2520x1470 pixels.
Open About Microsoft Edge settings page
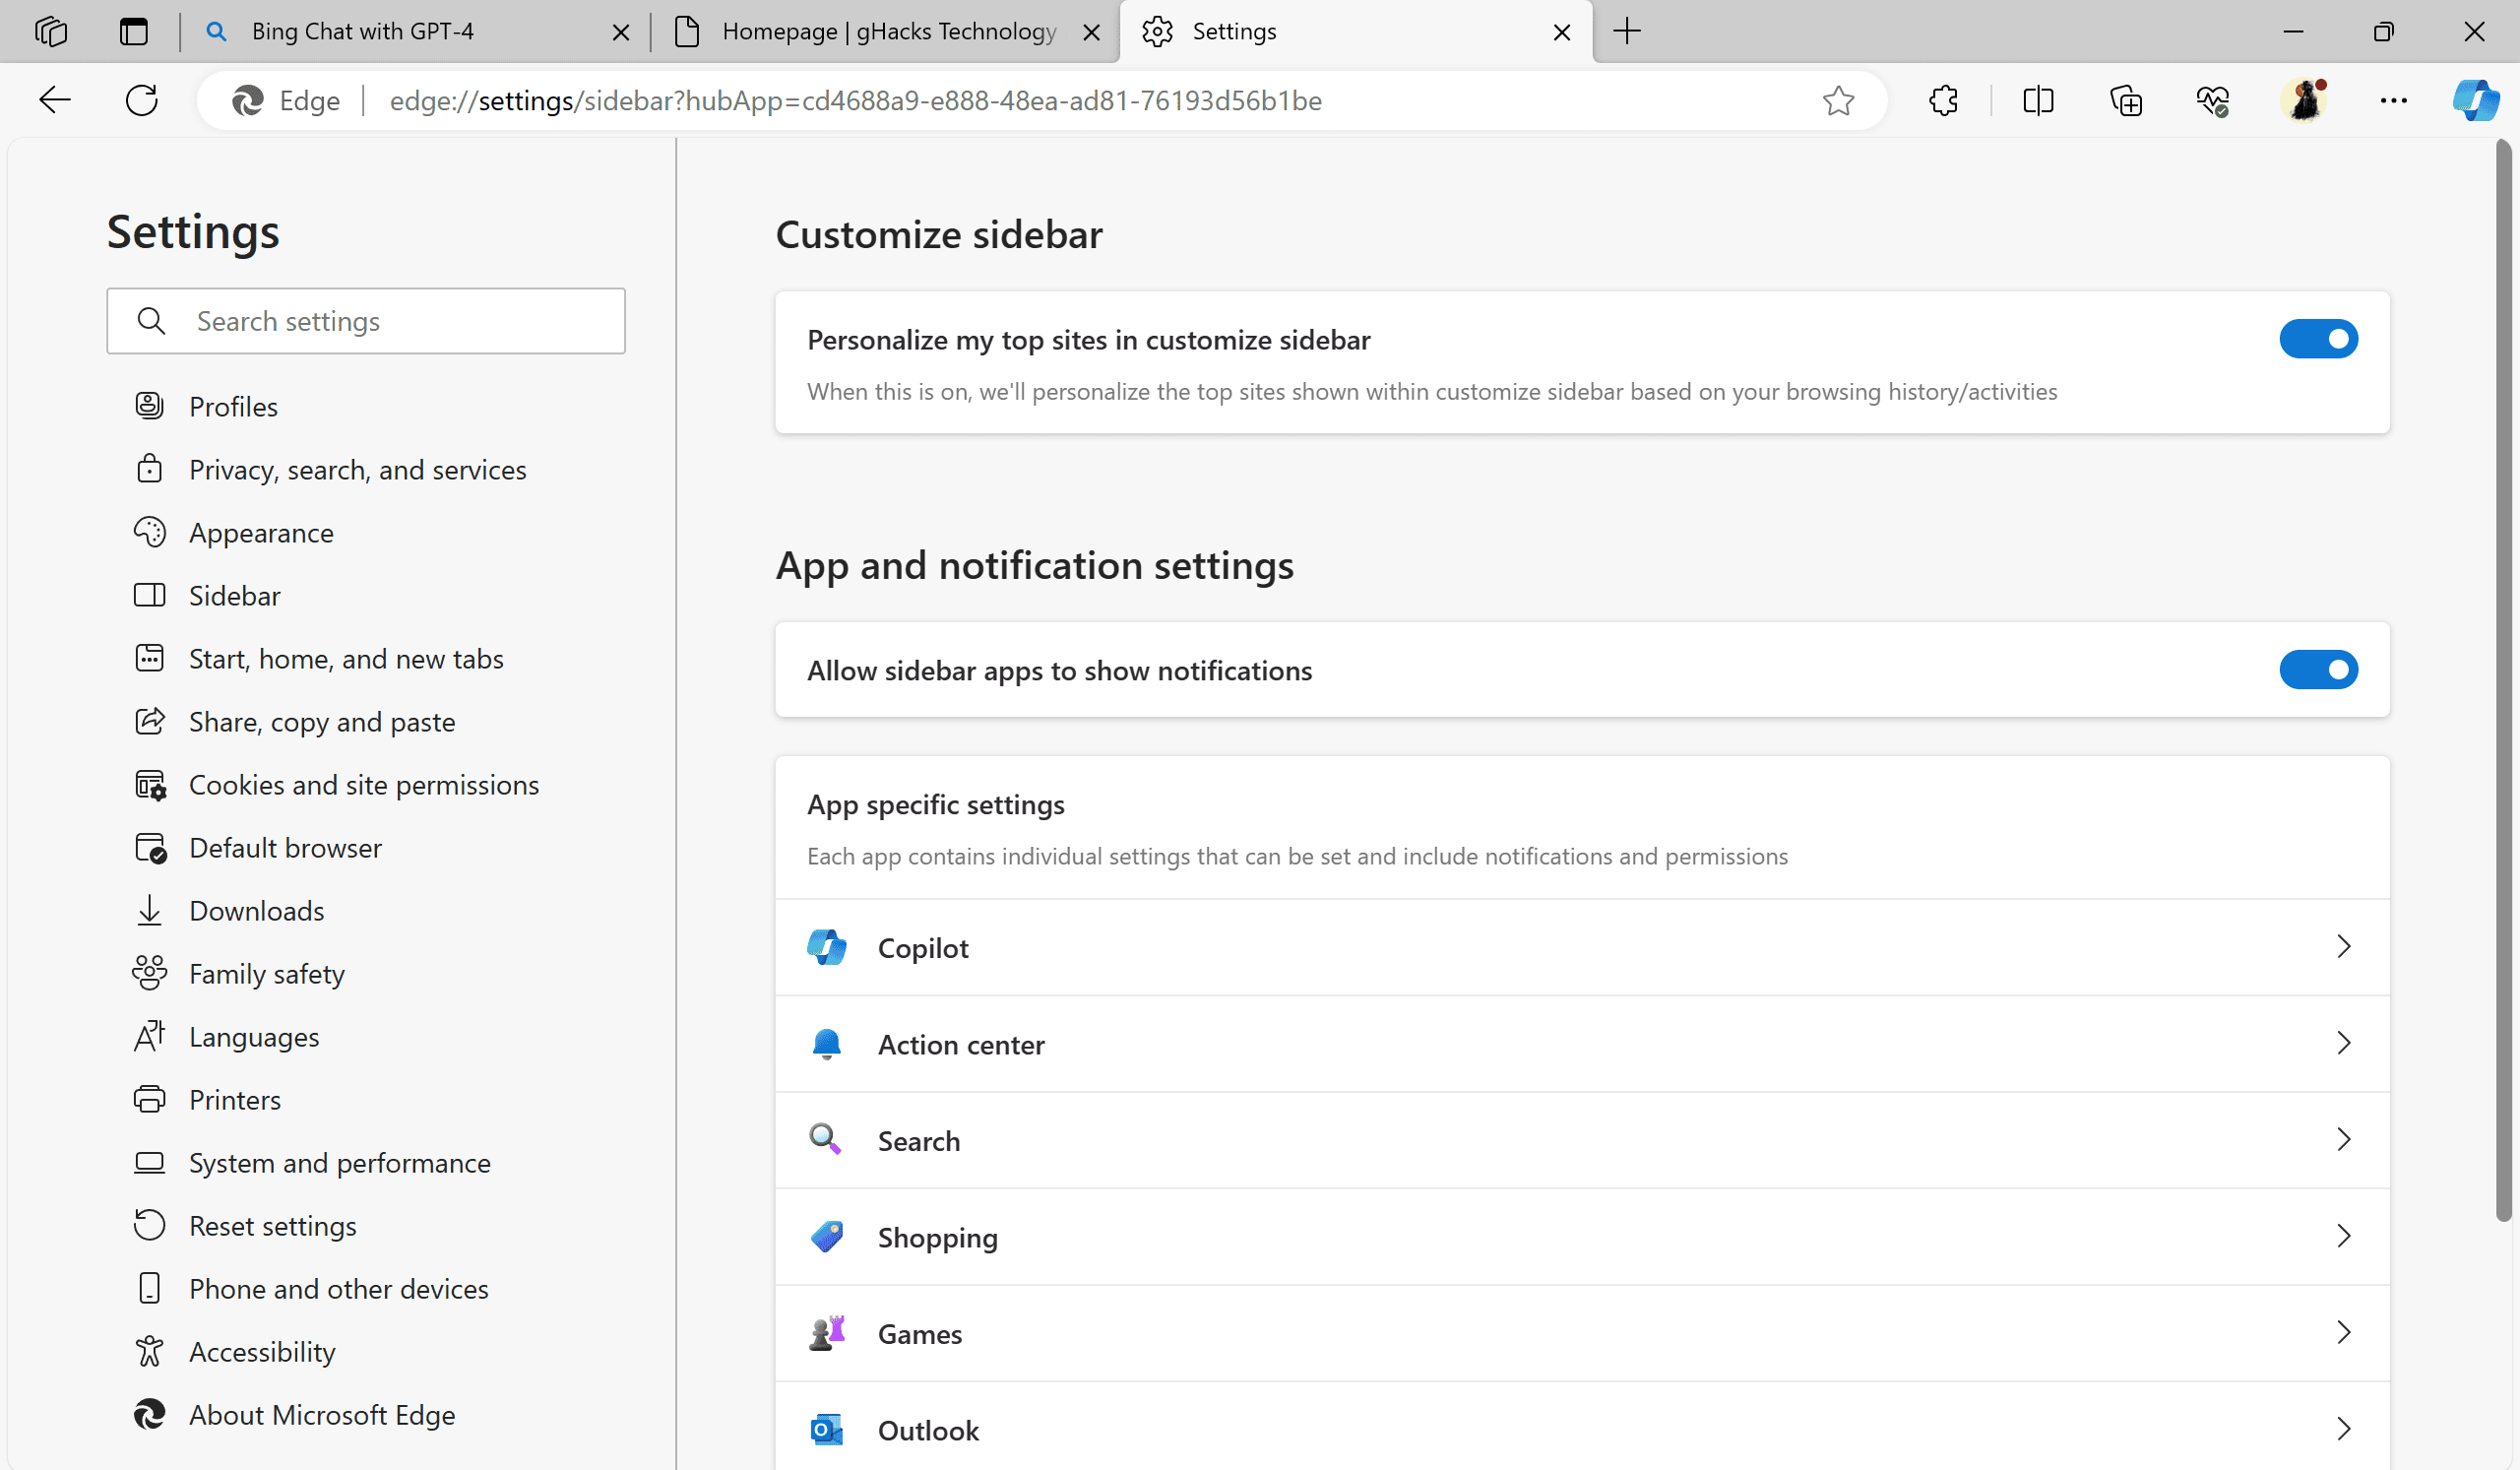pyautogui.click(x=322, y=1414)
